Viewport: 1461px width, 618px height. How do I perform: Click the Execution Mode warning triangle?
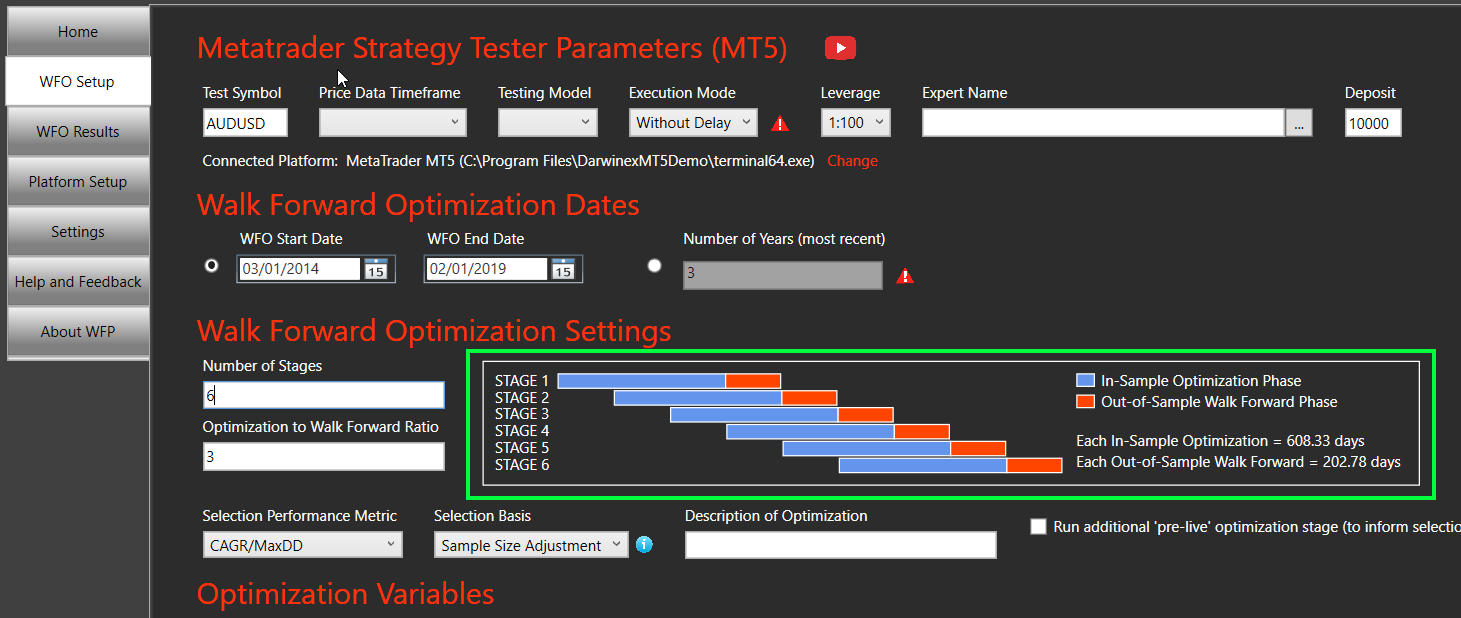pos(780,124)
